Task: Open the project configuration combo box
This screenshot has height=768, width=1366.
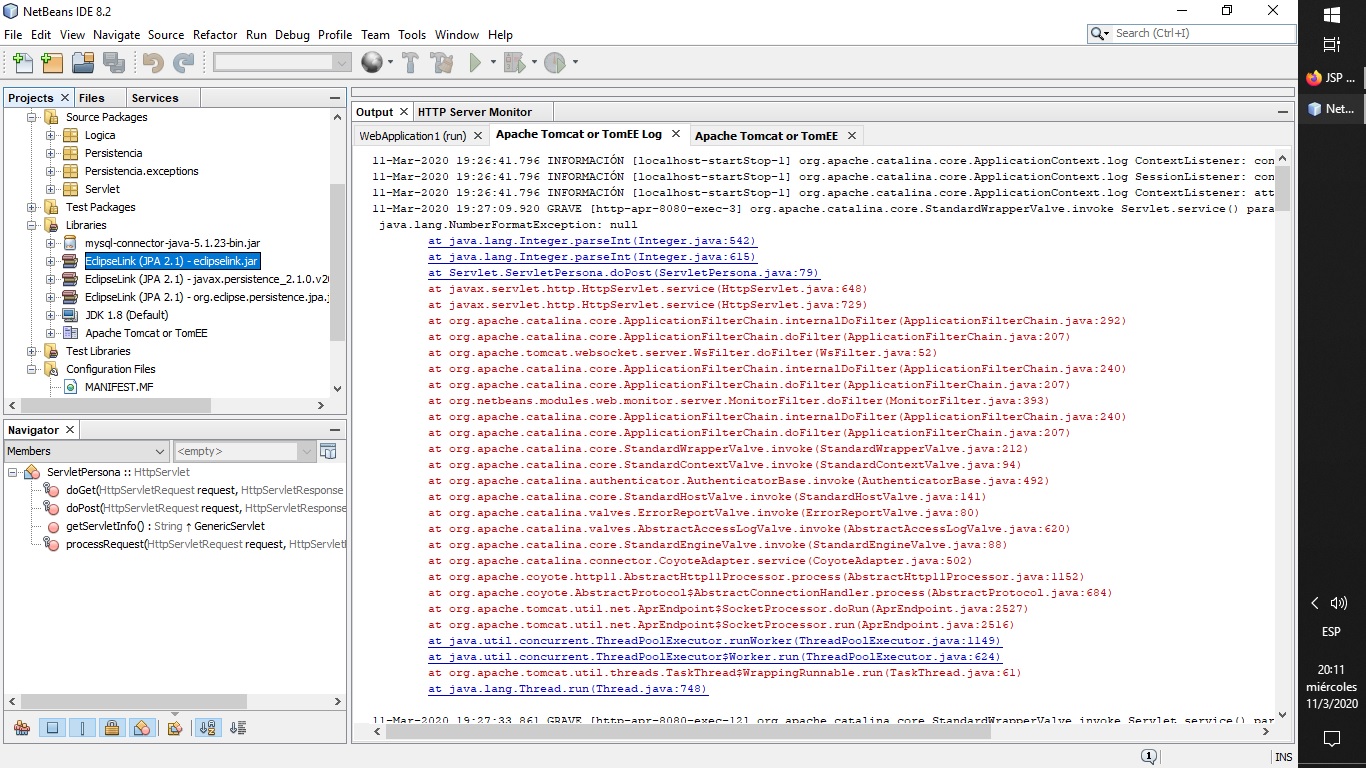Action: pos(282,62)
